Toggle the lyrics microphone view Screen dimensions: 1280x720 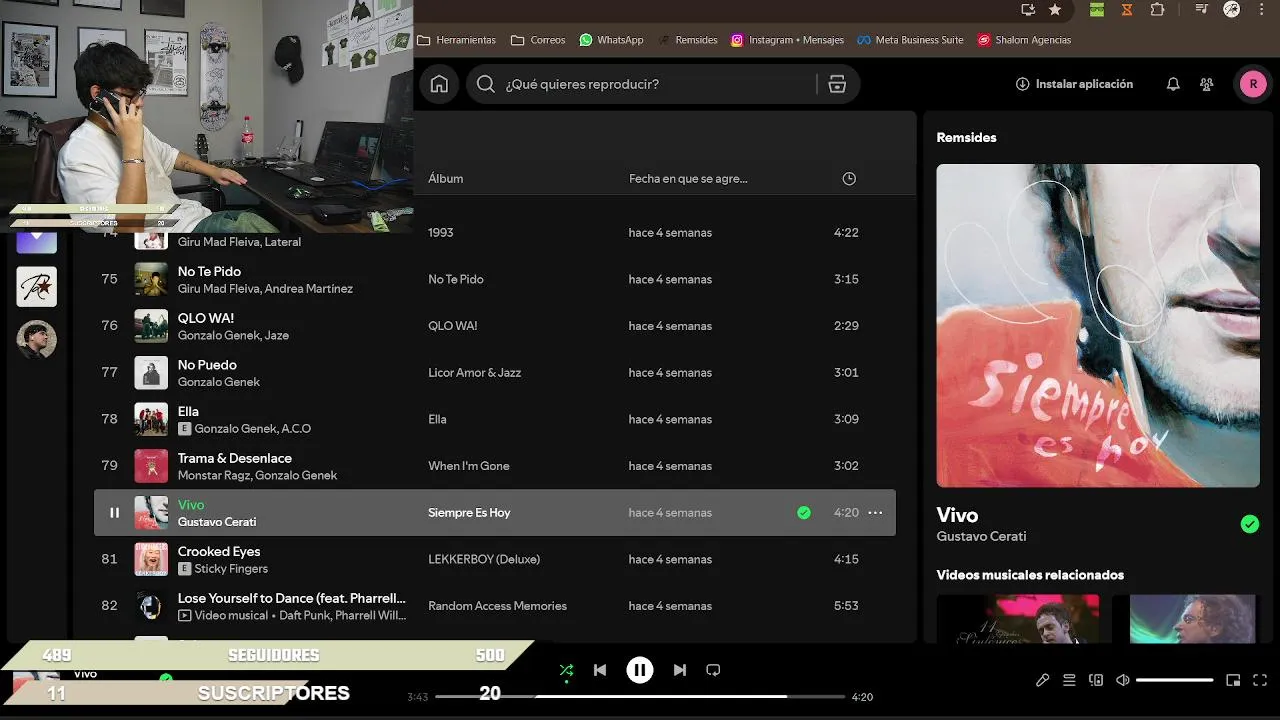point(1043,680)
